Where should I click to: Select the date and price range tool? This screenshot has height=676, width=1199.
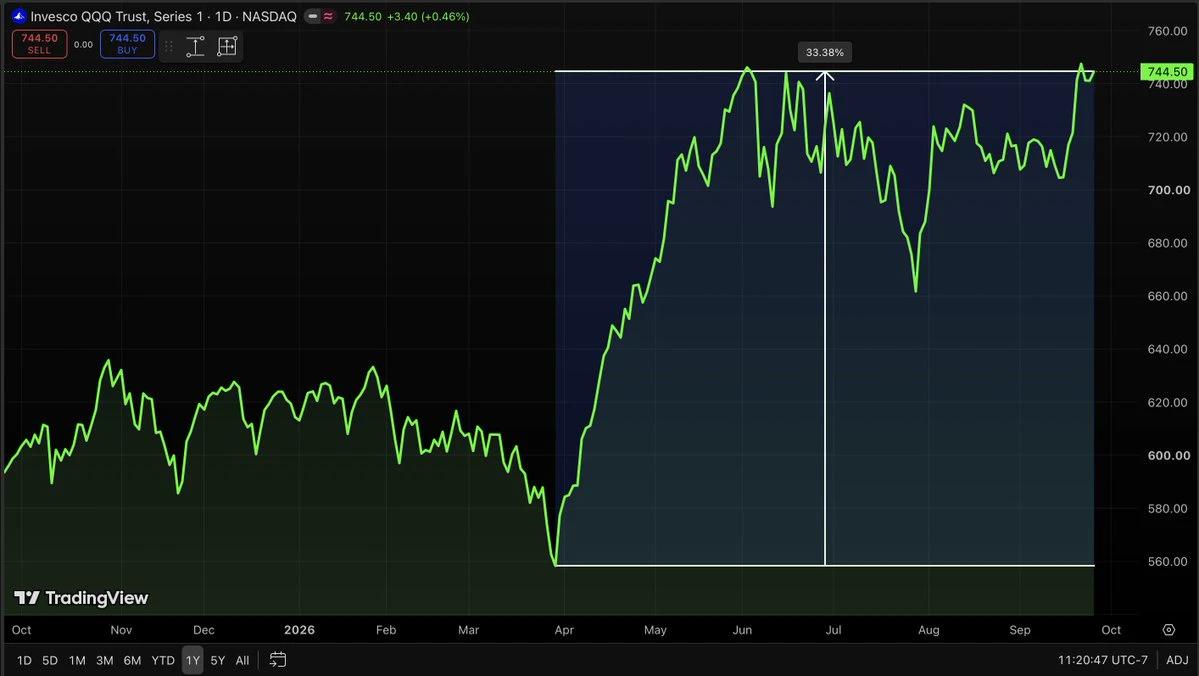point(227,46)
